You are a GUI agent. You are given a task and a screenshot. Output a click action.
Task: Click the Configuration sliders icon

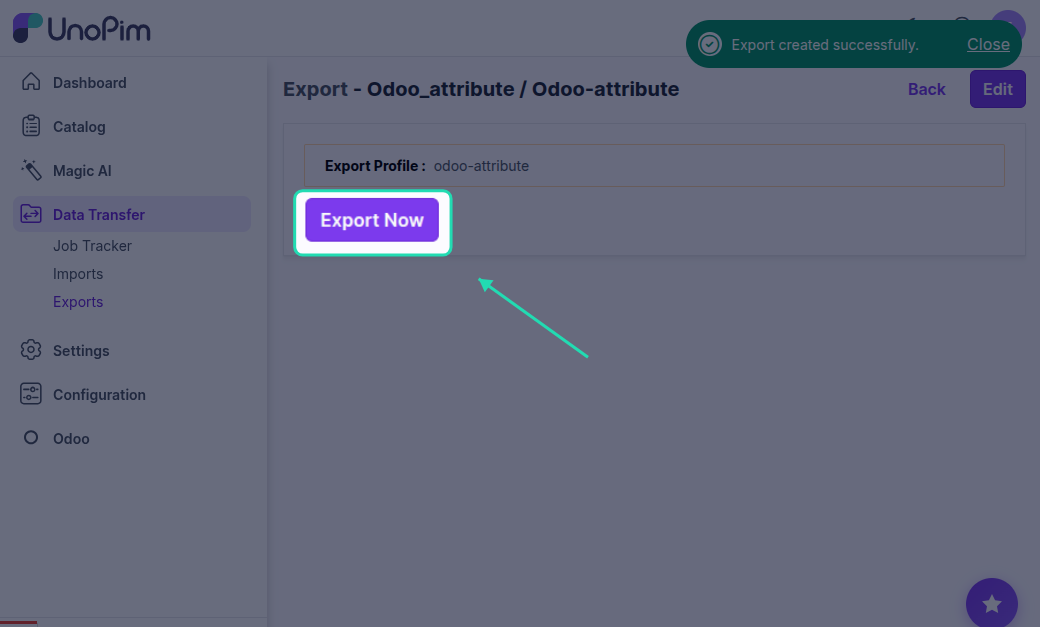point(31,393)
